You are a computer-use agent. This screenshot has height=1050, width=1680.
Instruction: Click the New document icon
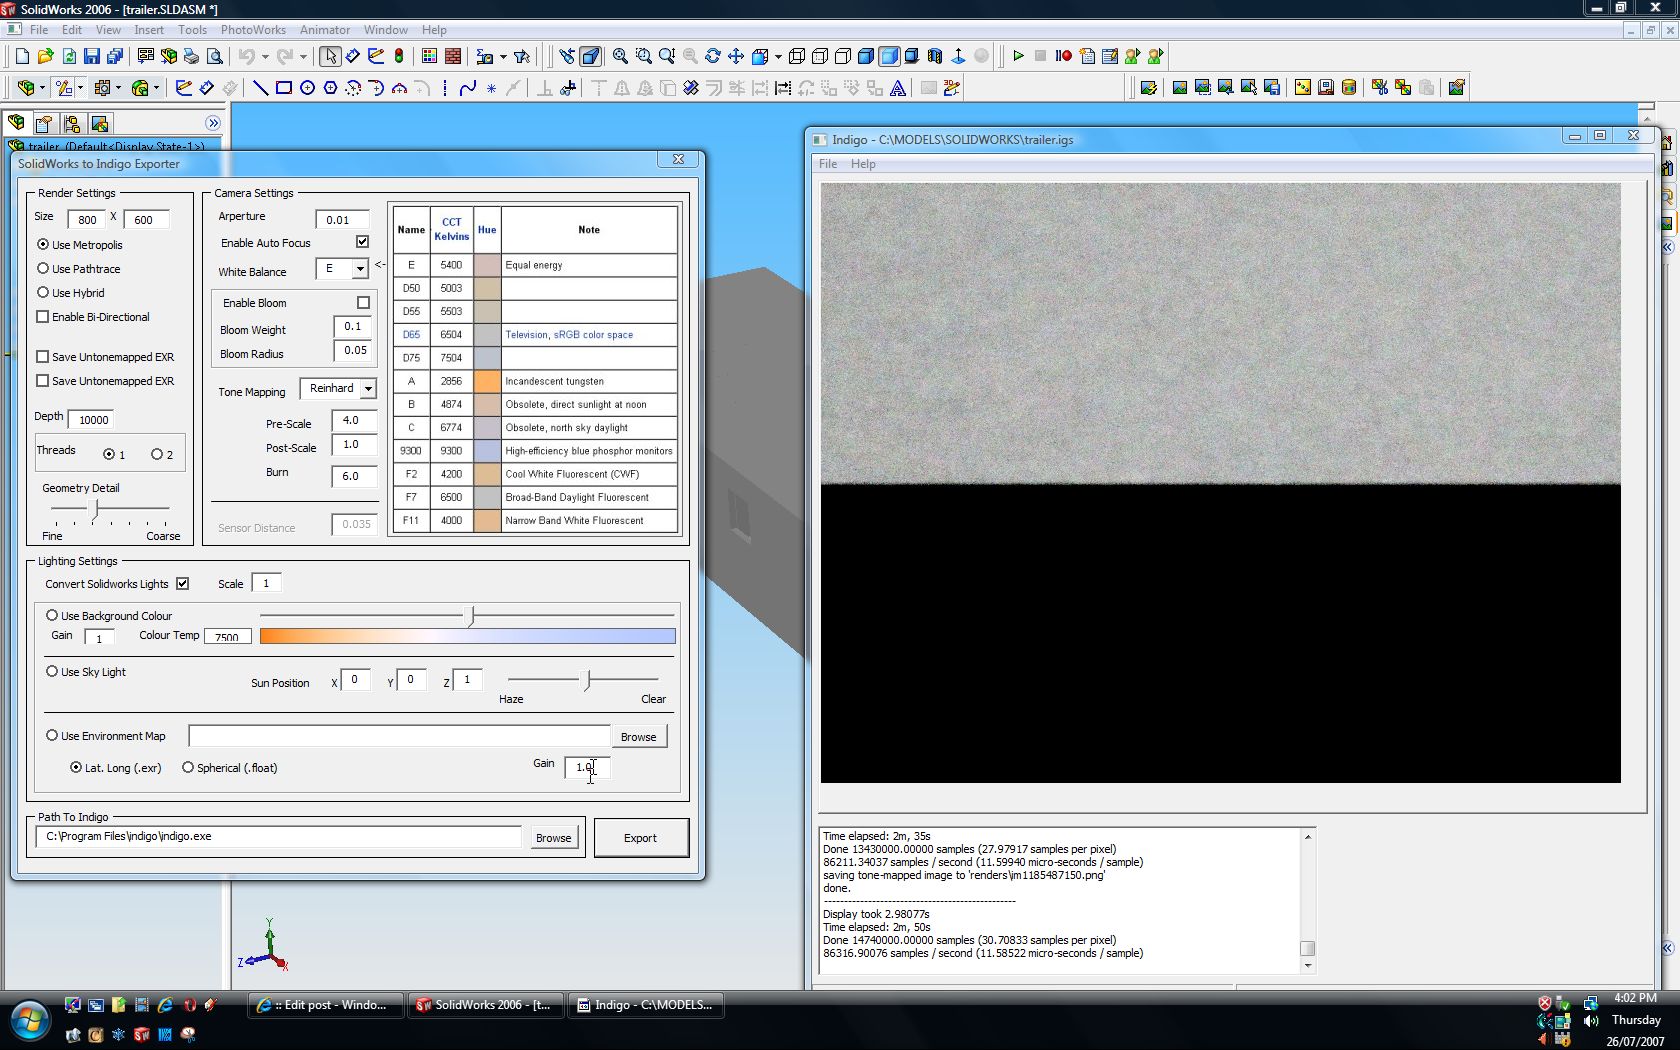(x=22, y=56)
